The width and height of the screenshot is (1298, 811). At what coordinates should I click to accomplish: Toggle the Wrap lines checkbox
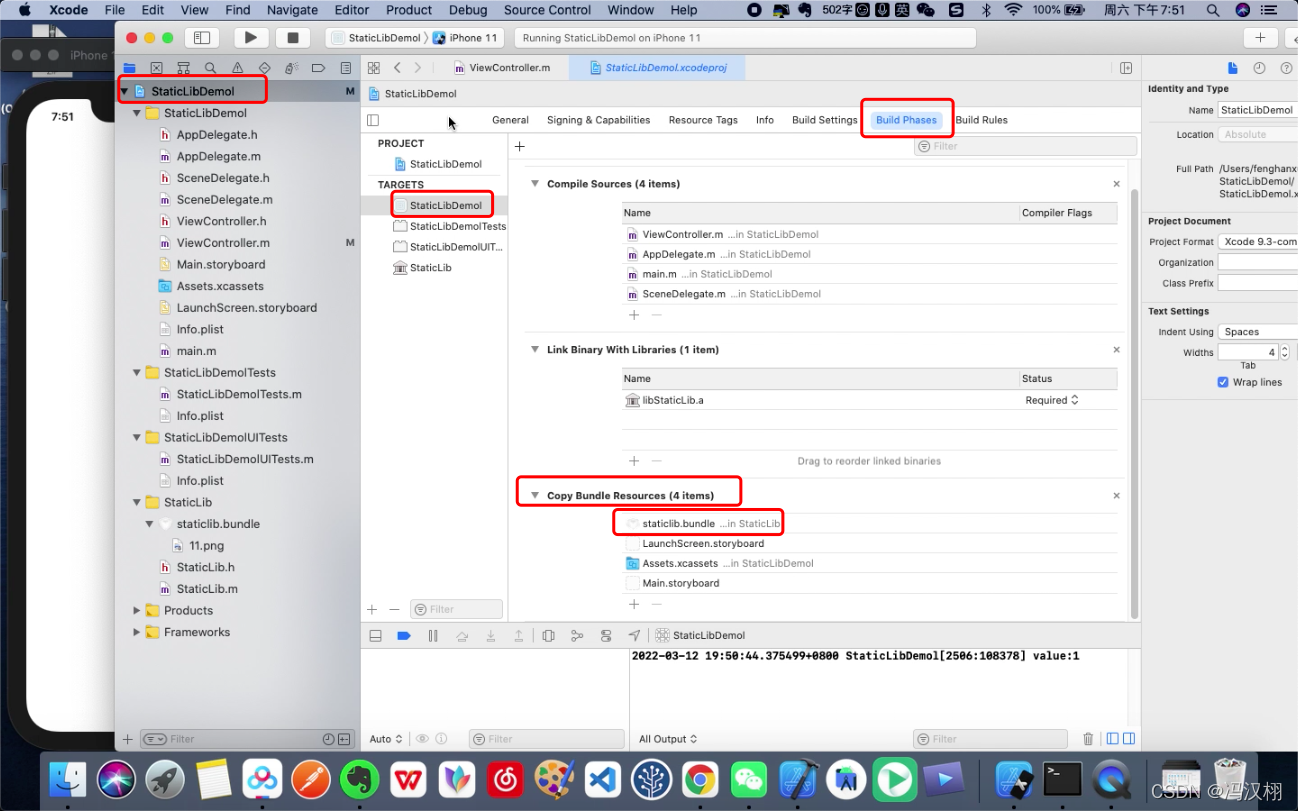point(1223,382)
